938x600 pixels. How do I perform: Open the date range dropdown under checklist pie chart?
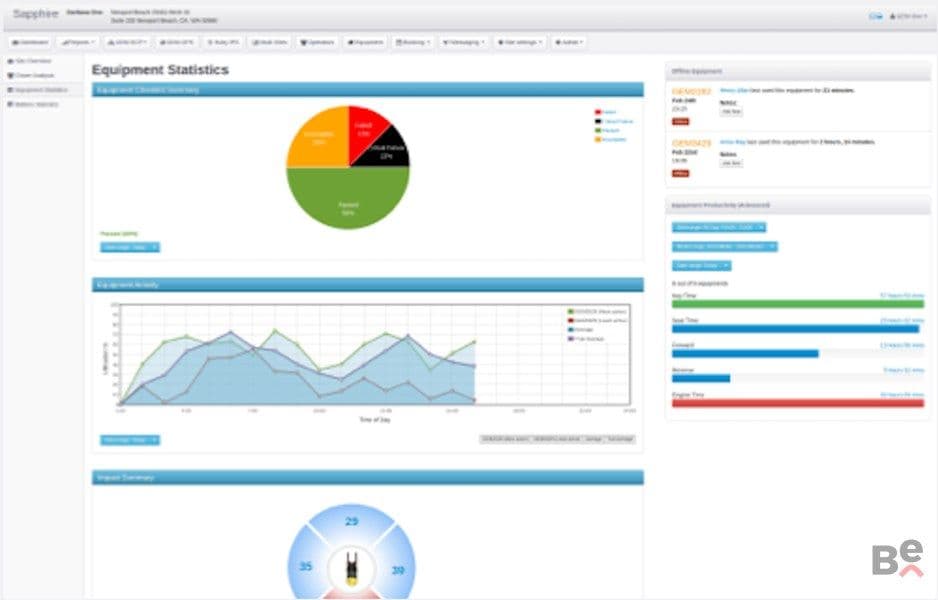coord(130,248)
